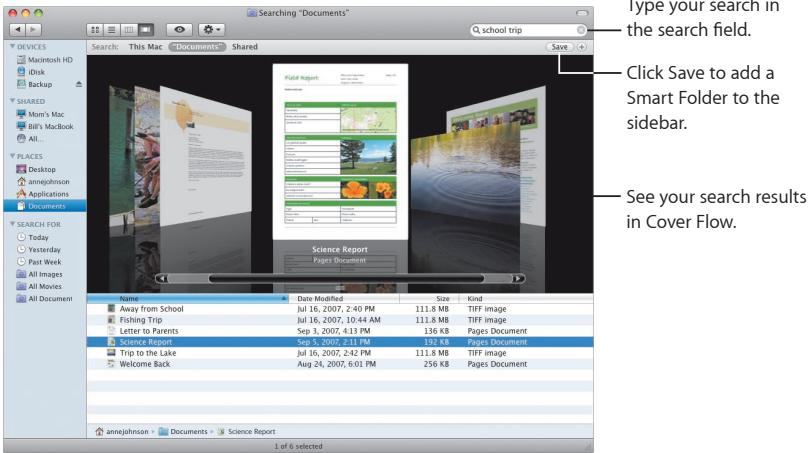This screenshot has width=809, height=453.
Task: Collapse the SHARED sidebar section
Action: [12, 101]
